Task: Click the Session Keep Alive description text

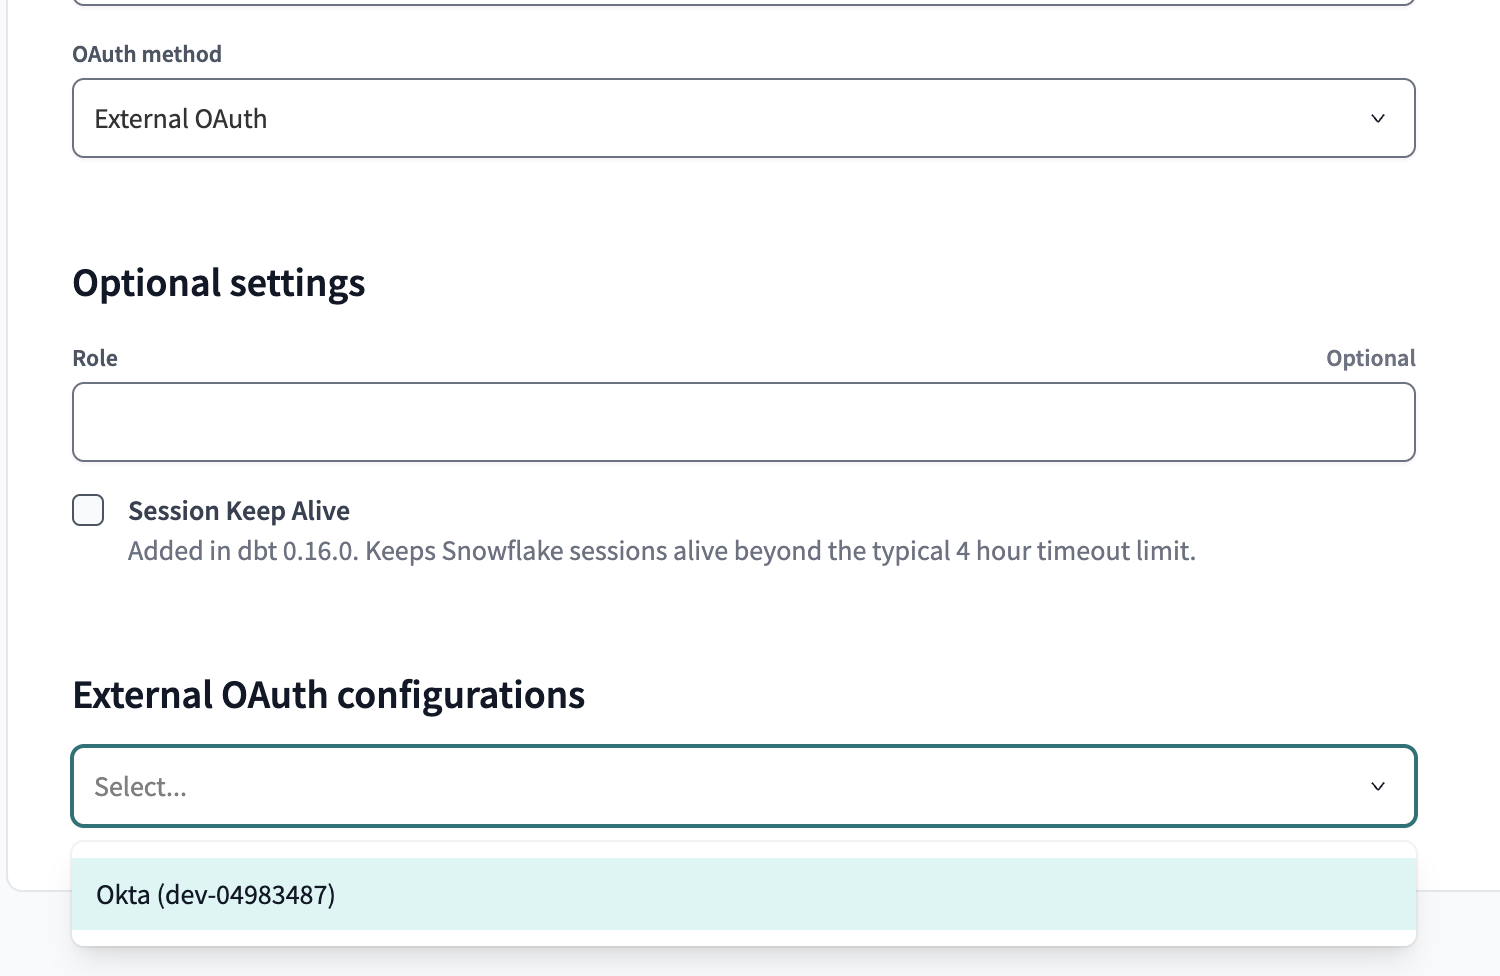Action: coord(660,550)
